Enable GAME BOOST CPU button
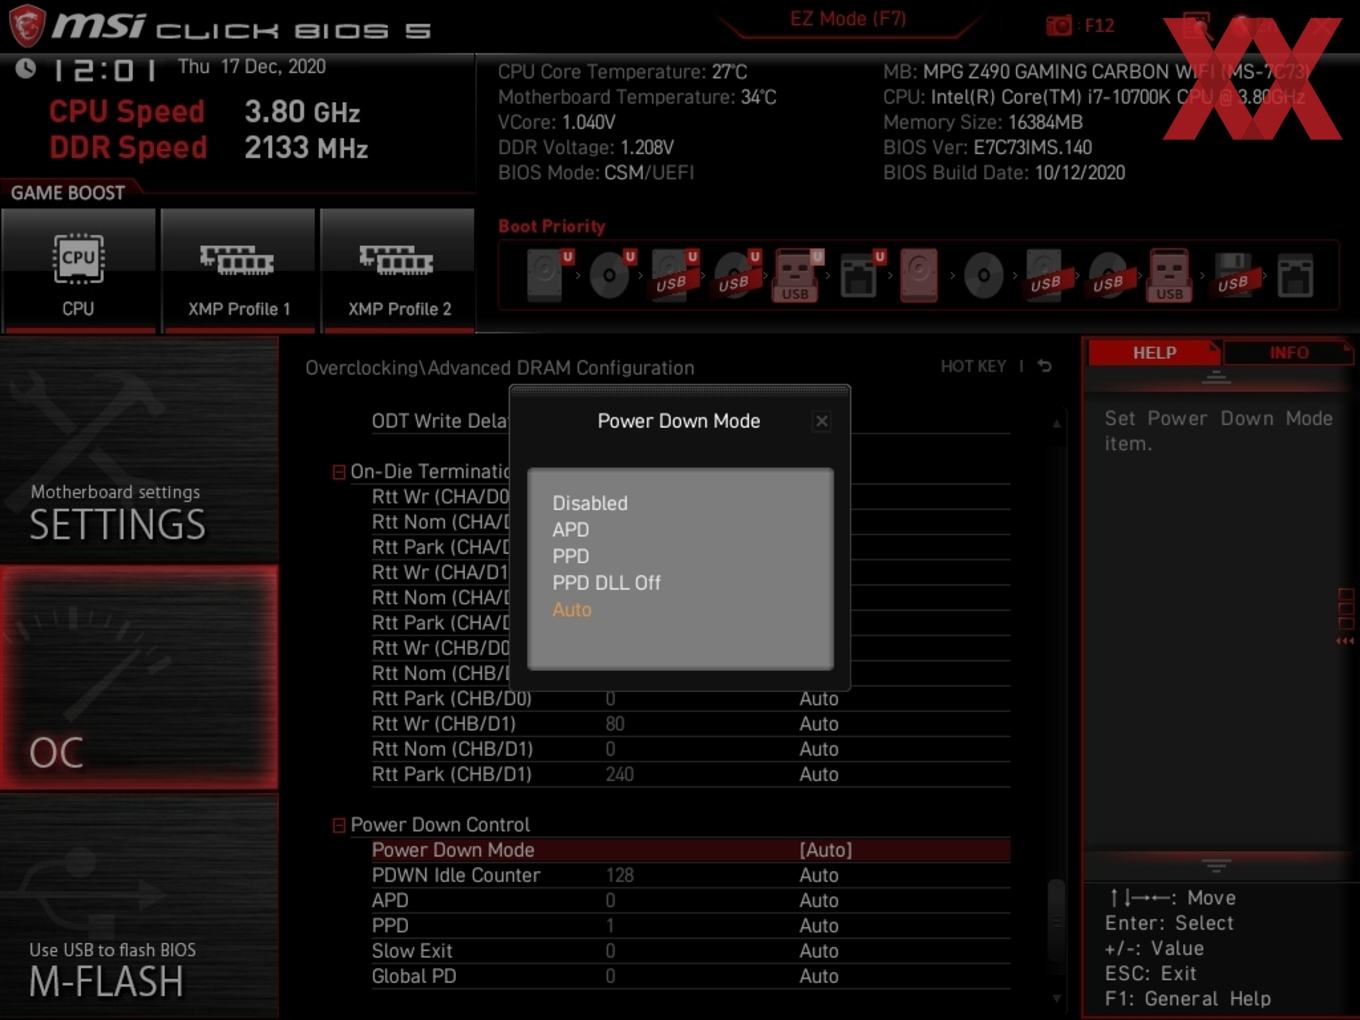Screen dimensions: 1360x1020 click(x=78, y=270)
